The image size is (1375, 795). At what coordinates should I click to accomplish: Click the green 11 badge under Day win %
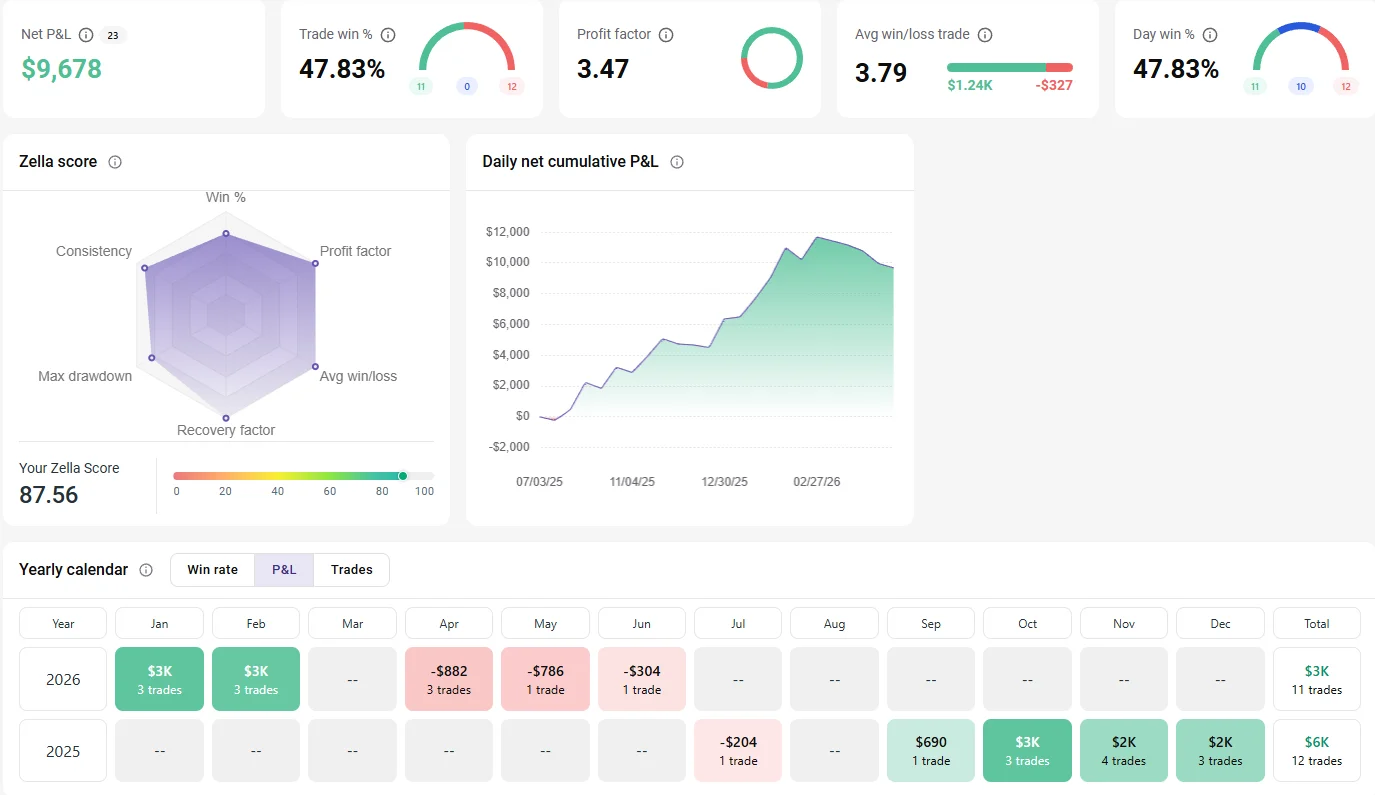(1255, 87)
